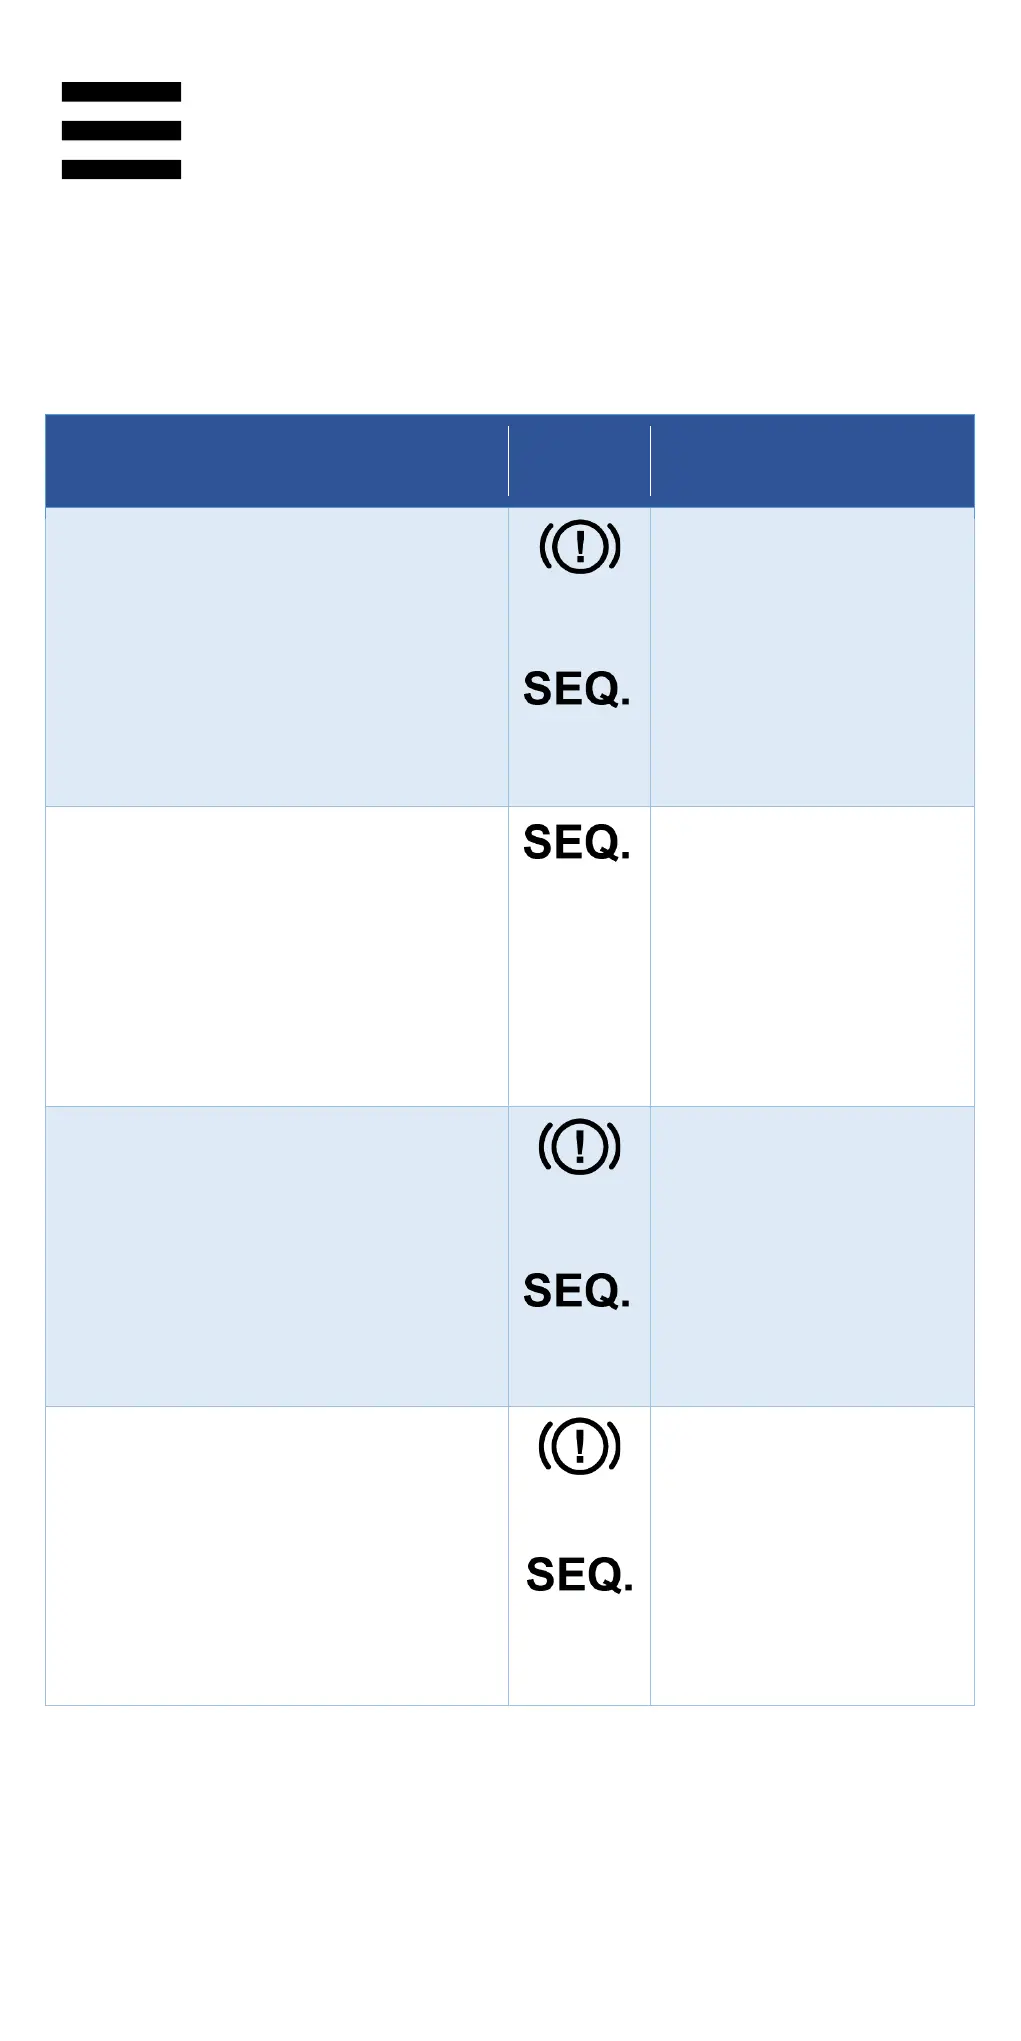Select the last-column cell in first row
The height and width of the screenshot is (2041, 1021).
(812, 657)
